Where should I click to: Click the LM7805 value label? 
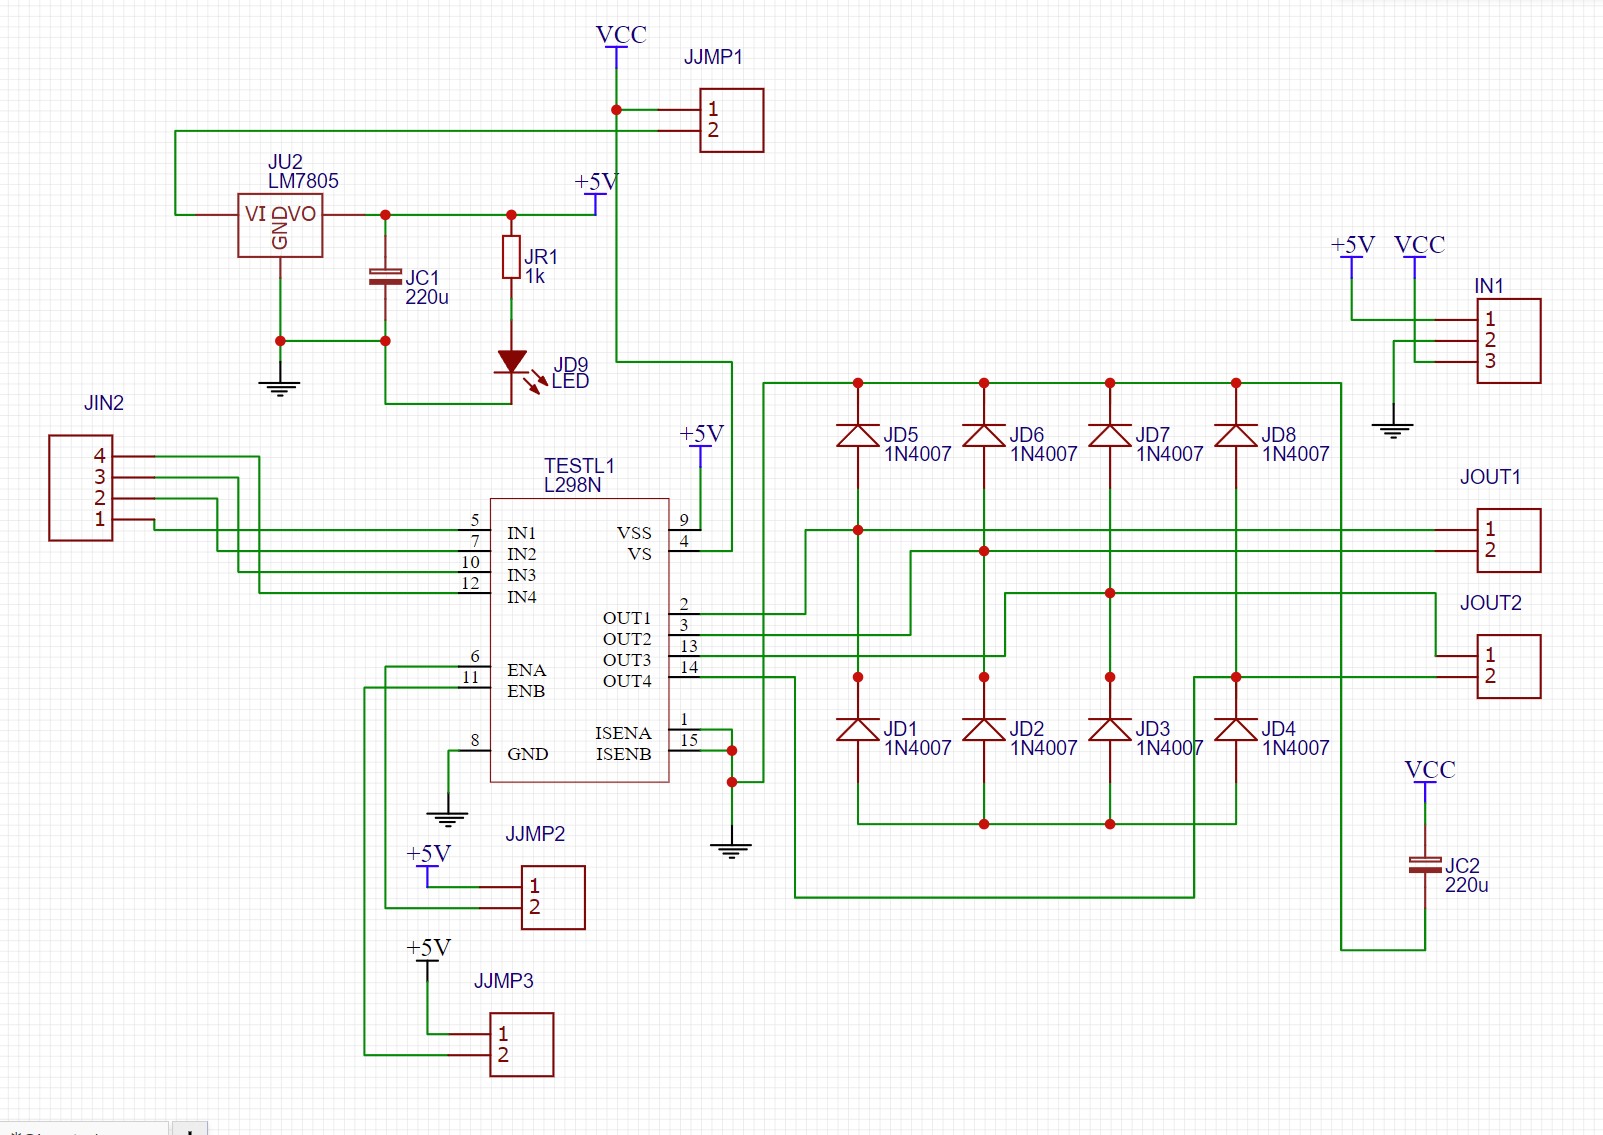tap(303, 181)
